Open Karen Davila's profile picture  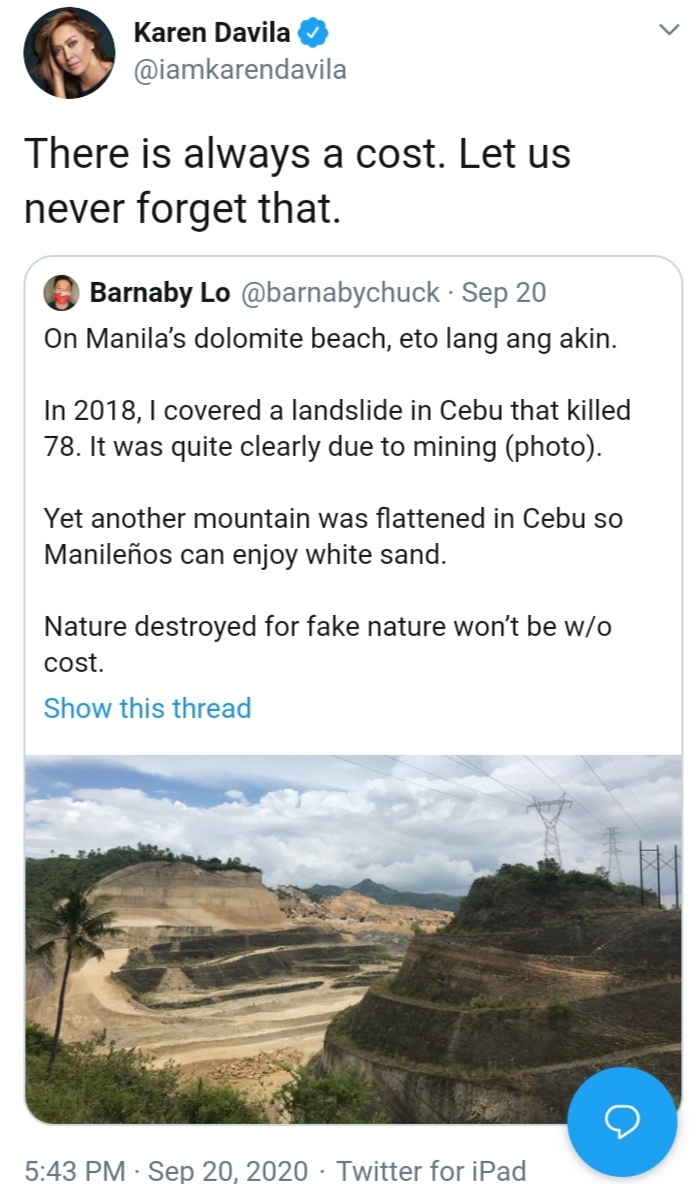coord(69,52)
